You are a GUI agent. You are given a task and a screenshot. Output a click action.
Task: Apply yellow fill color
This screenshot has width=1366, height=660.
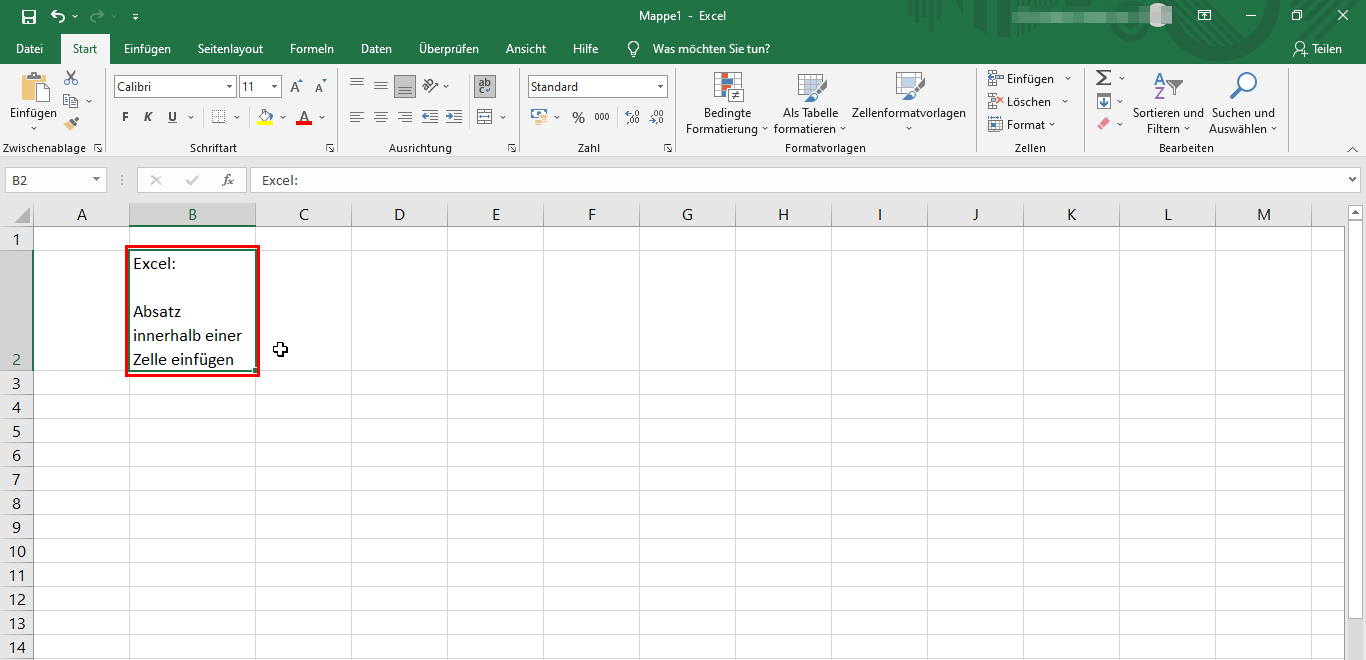click(265, 117)
